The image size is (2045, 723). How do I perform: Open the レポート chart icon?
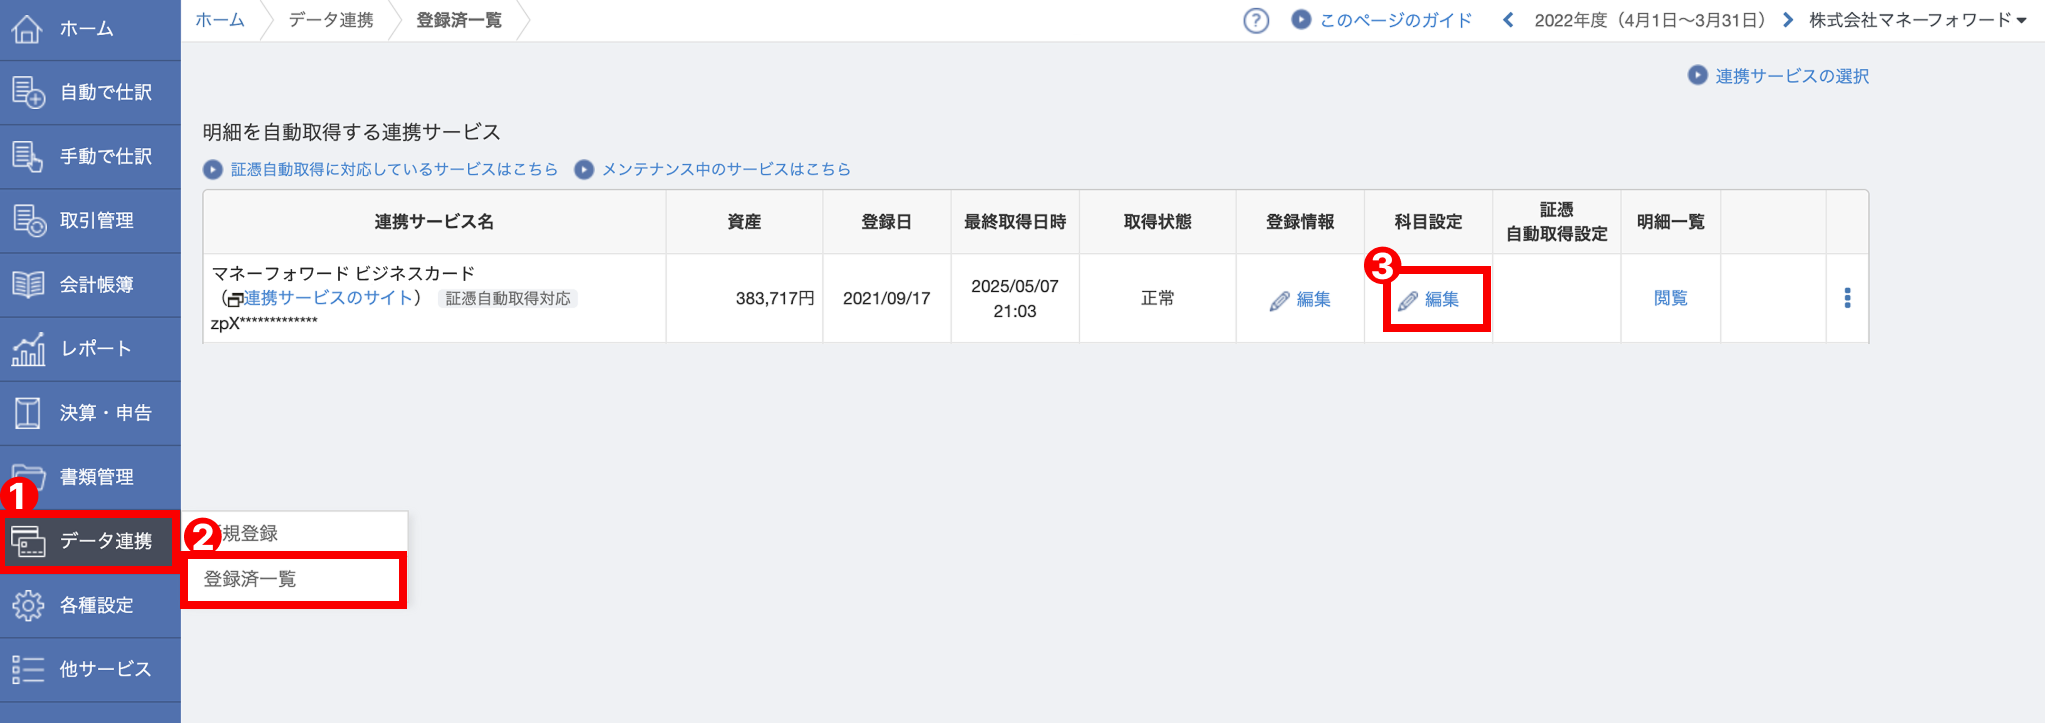point(28,349)
